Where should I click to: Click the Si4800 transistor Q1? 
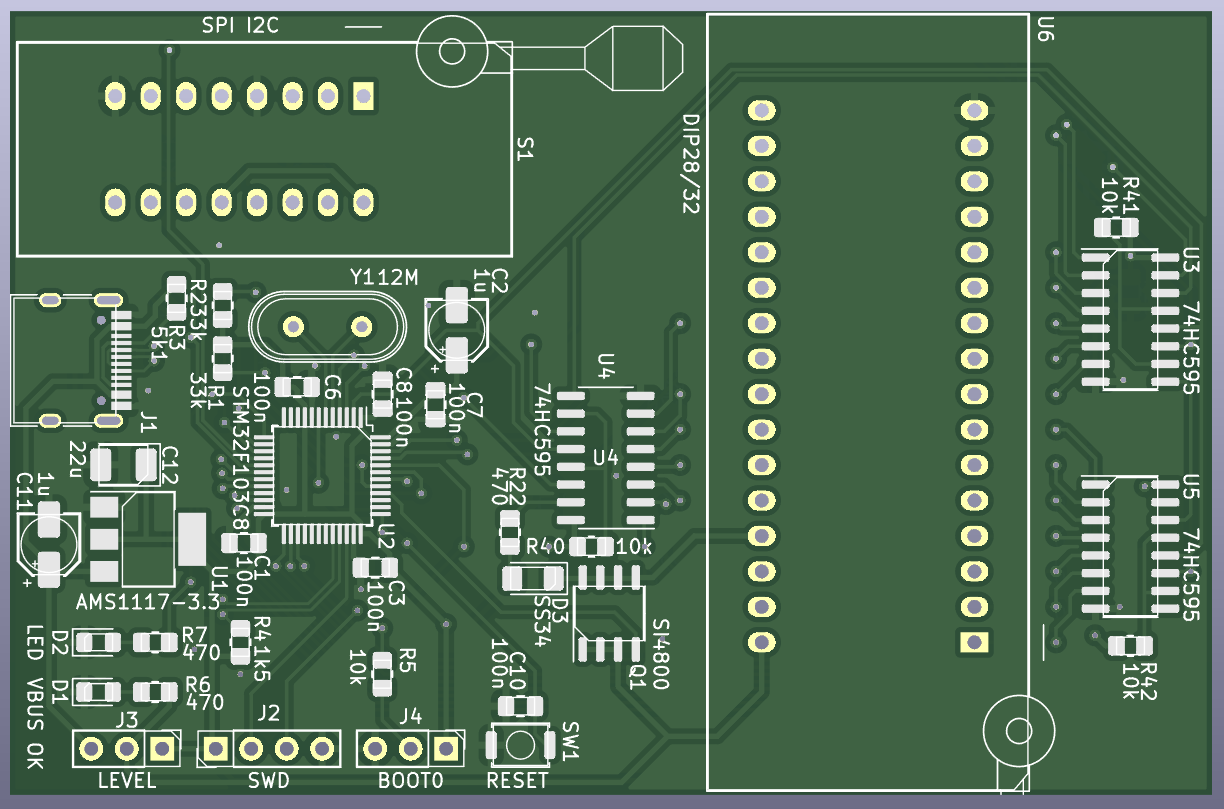609,613
